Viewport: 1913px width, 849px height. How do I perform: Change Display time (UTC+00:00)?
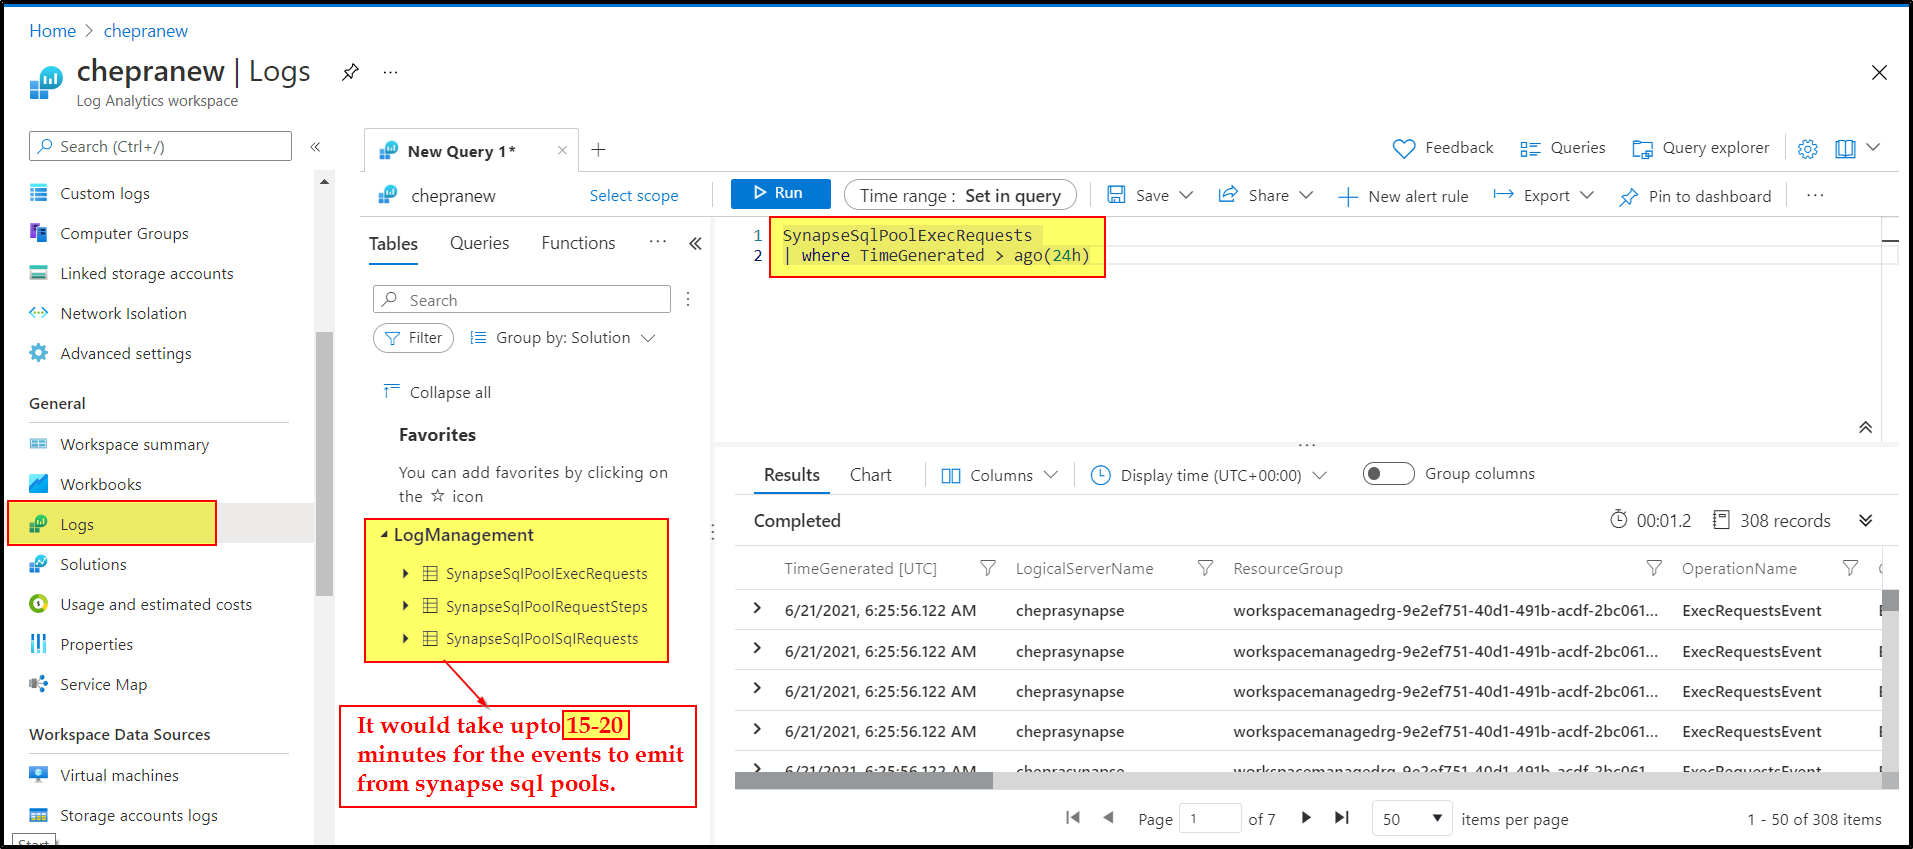[1209, 475]
